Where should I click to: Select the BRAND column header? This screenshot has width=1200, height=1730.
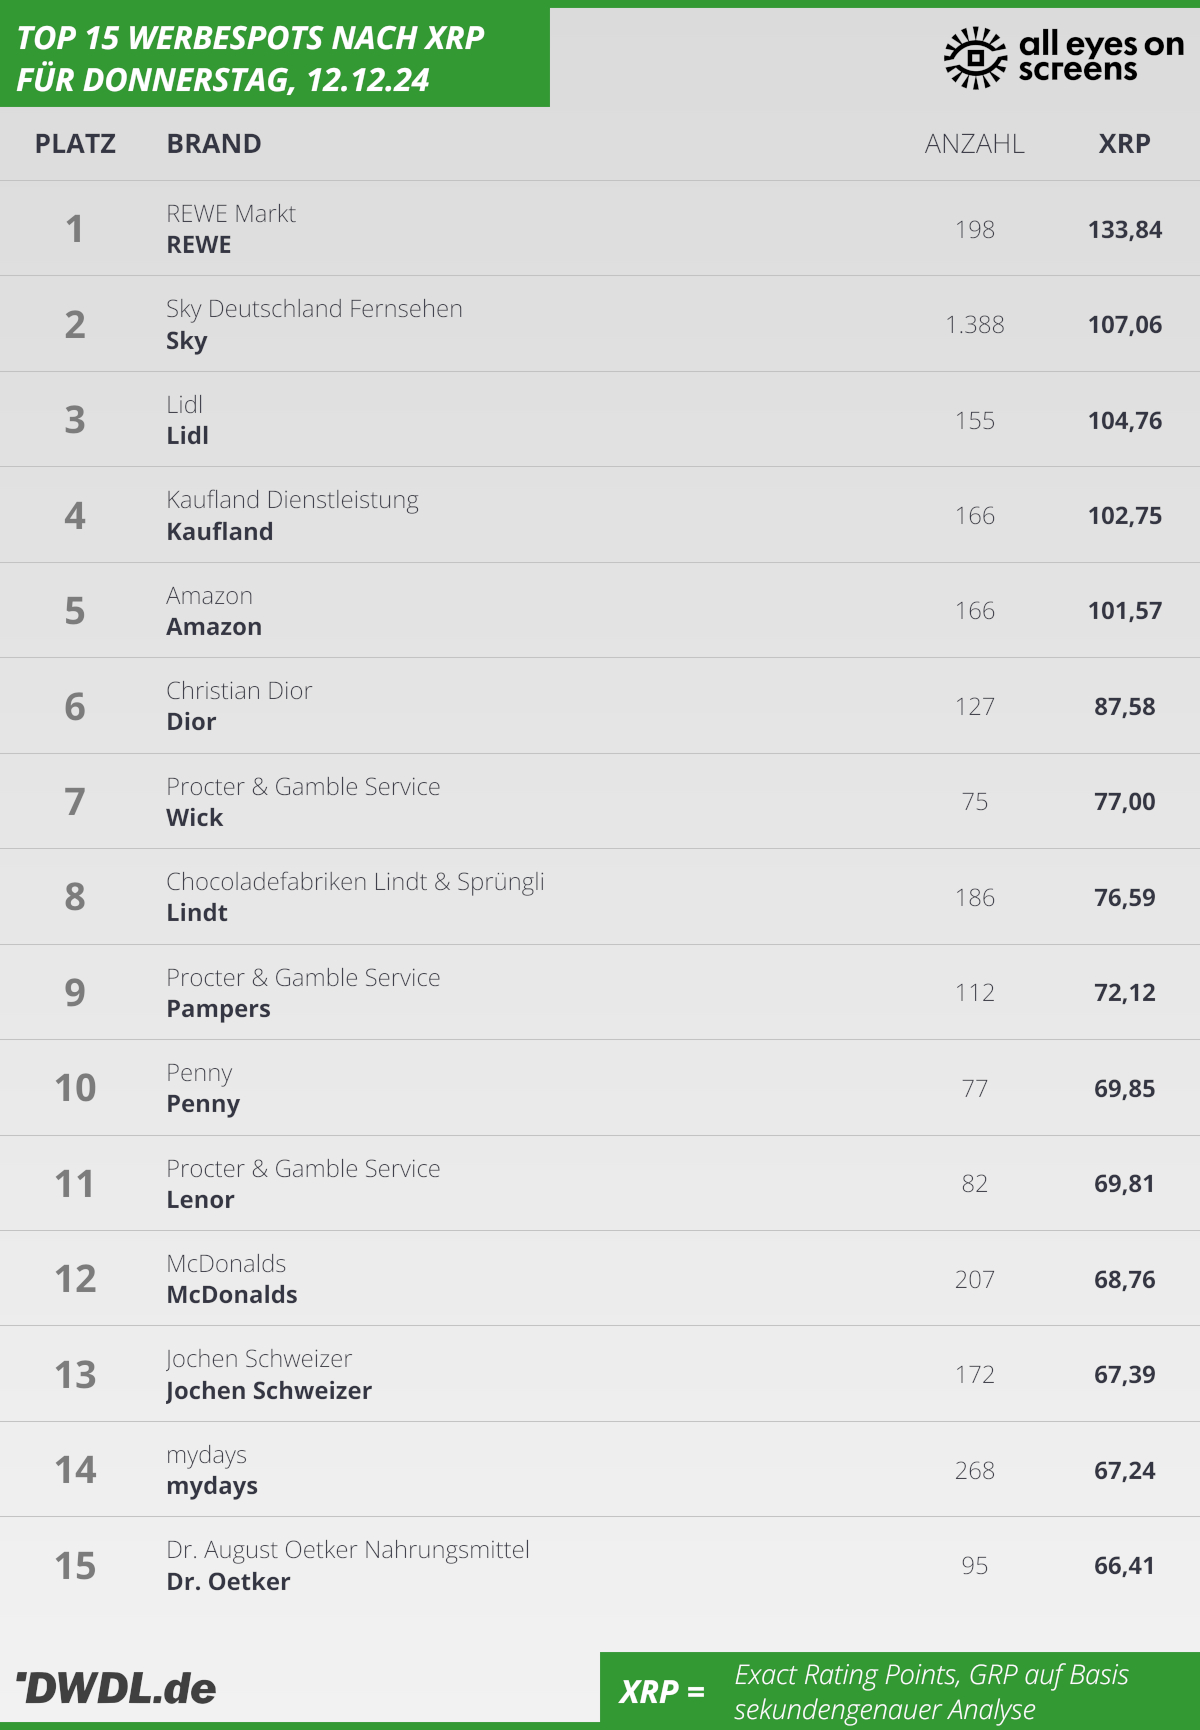click(214, 144)
